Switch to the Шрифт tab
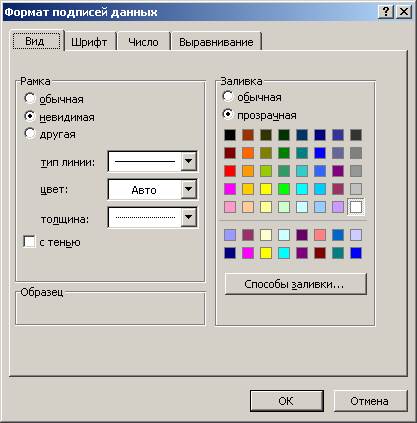 pyautogui.click(x=89, y=42)
